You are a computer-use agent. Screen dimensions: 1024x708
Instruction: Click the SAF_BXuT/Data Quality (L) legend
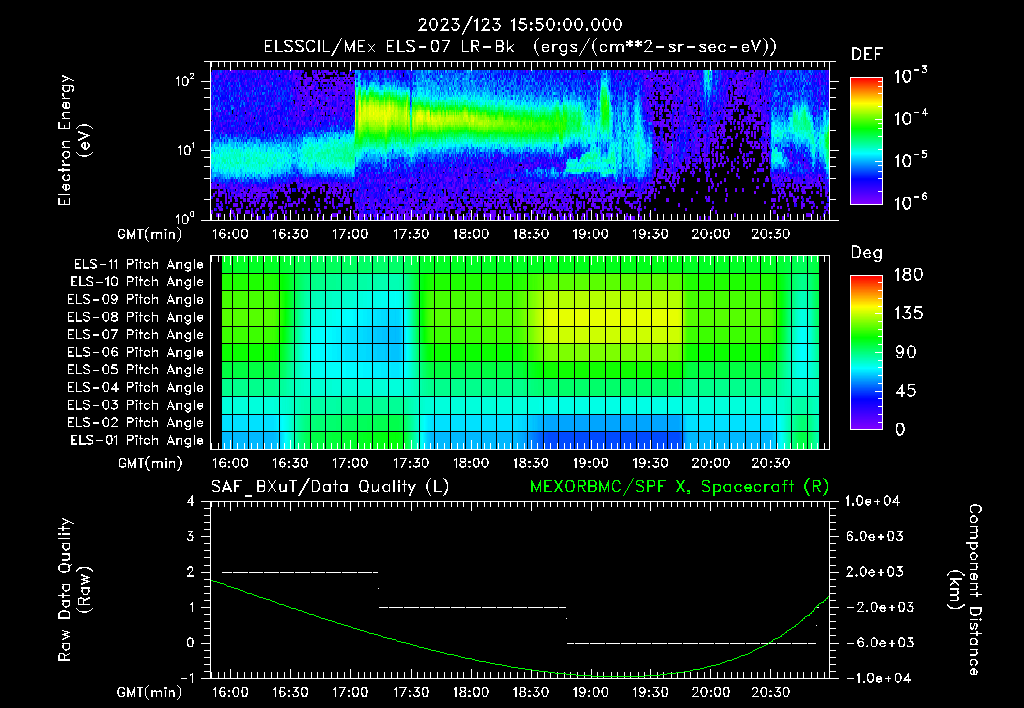330,487
